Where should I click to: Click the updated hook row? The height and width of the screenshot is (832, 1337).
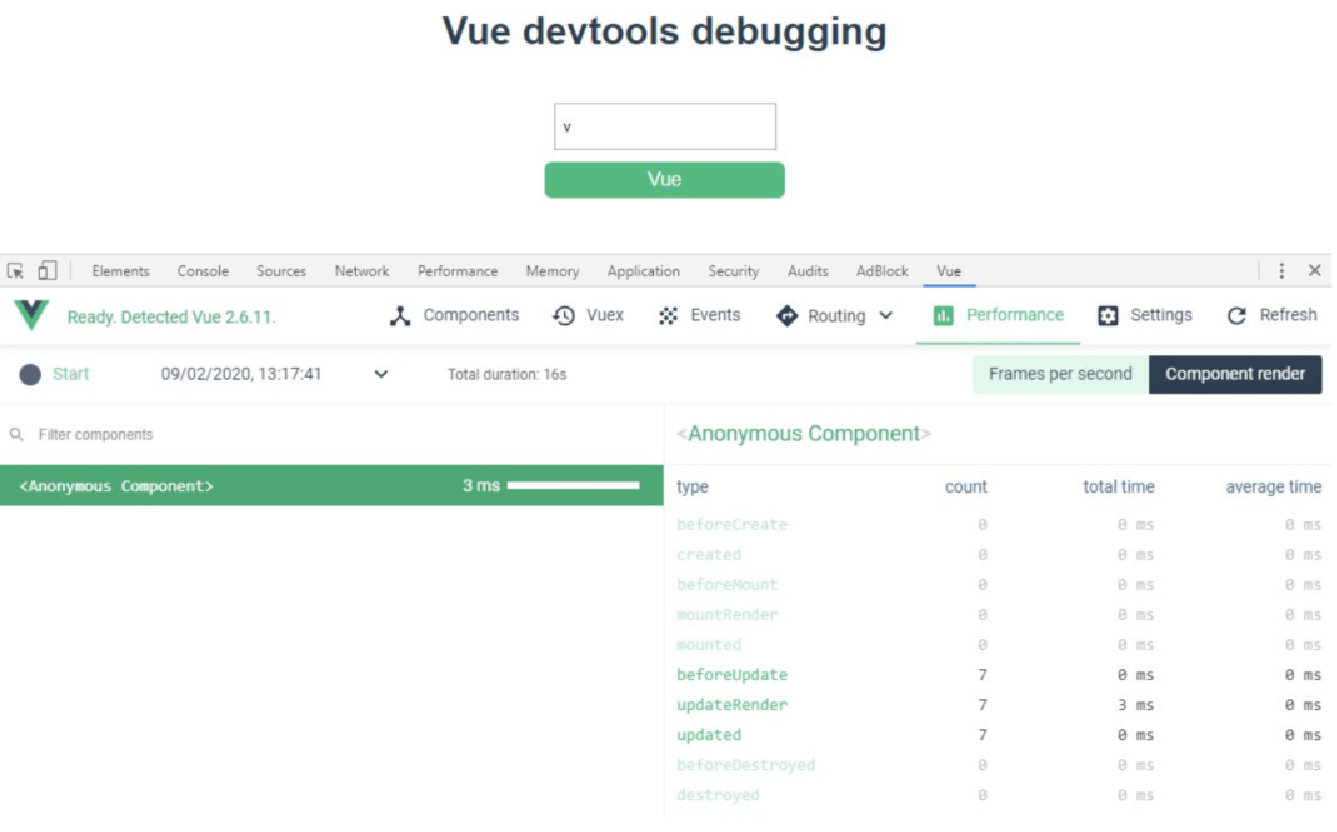[999, 735]
